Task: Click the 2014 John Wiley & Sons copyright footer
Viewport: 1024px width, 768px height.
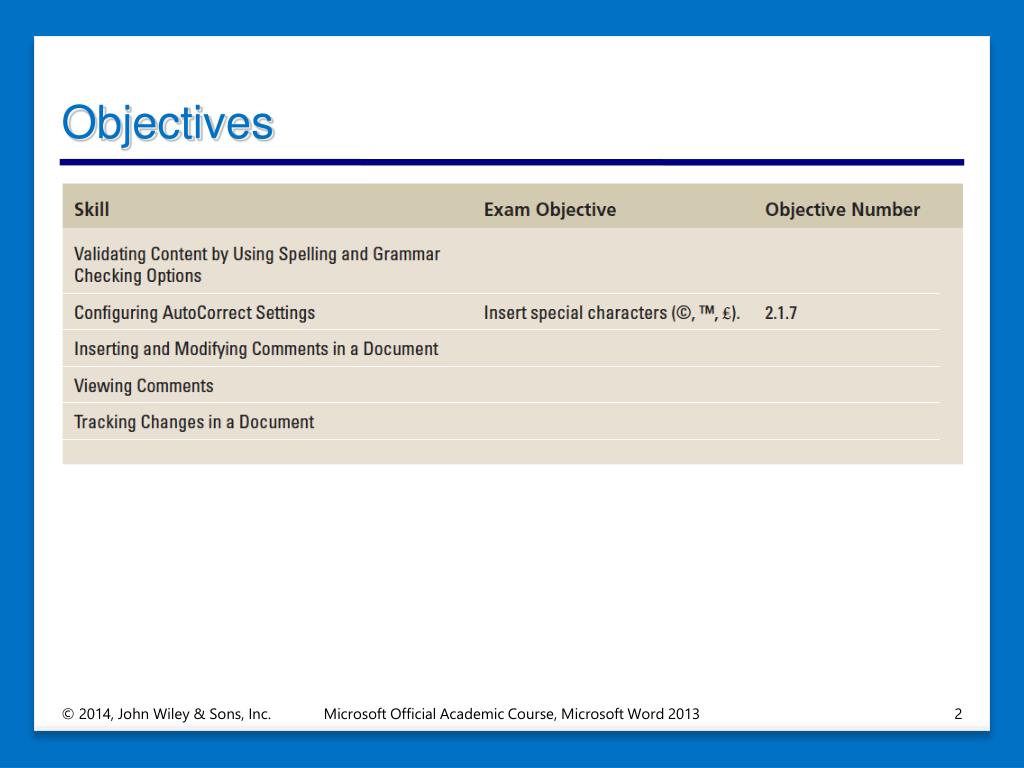Action: coord(167,714)
